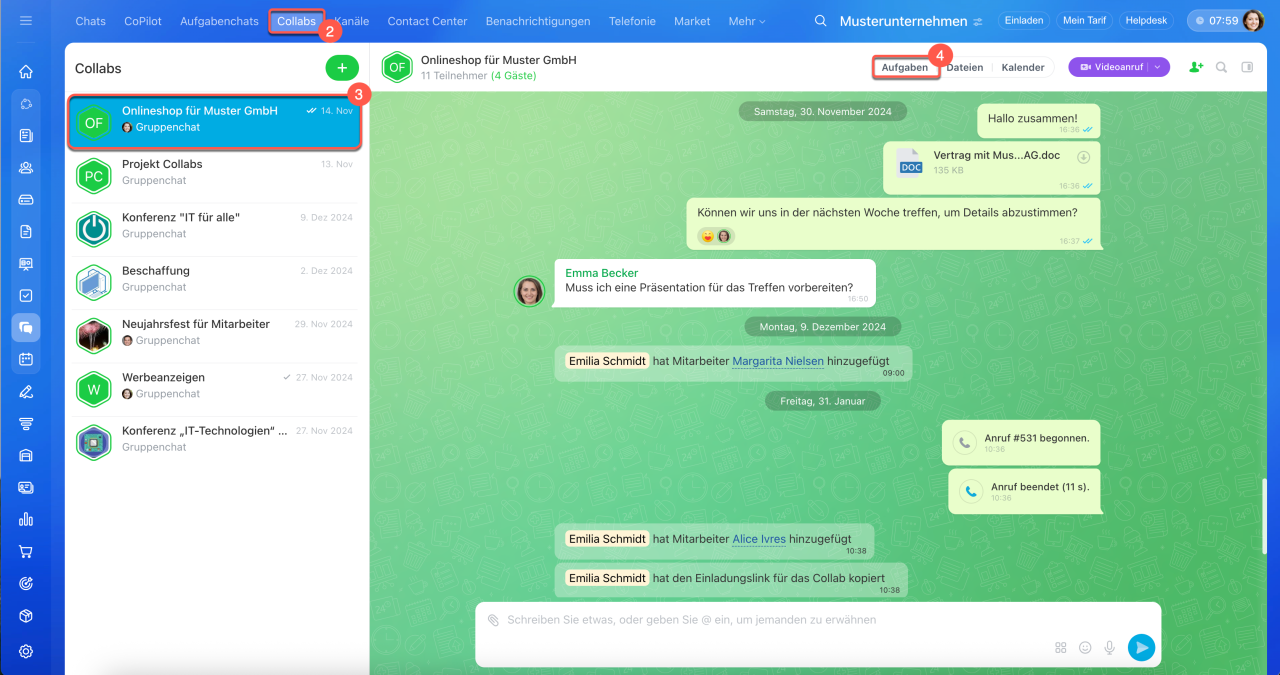1280x675 pixels.
Task: Click the 11 Teilnehmer participants text
Action: (x=454, y=76)
